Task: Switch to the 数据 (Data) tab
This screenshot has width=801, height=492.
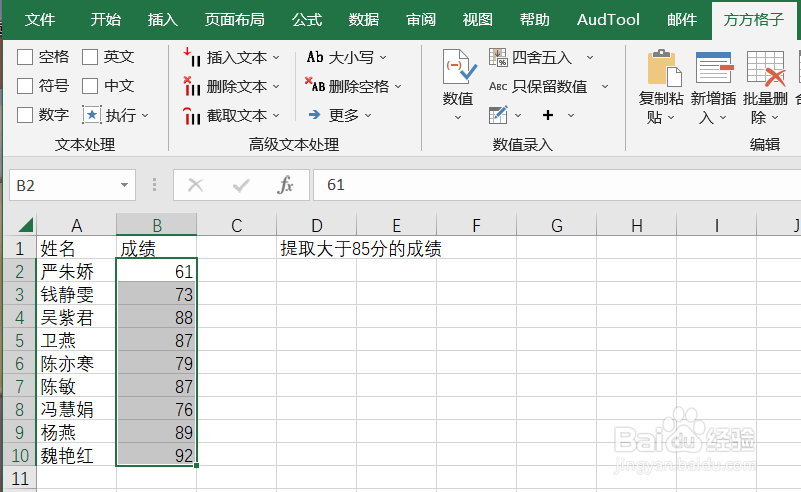Action: click(364, 20)
